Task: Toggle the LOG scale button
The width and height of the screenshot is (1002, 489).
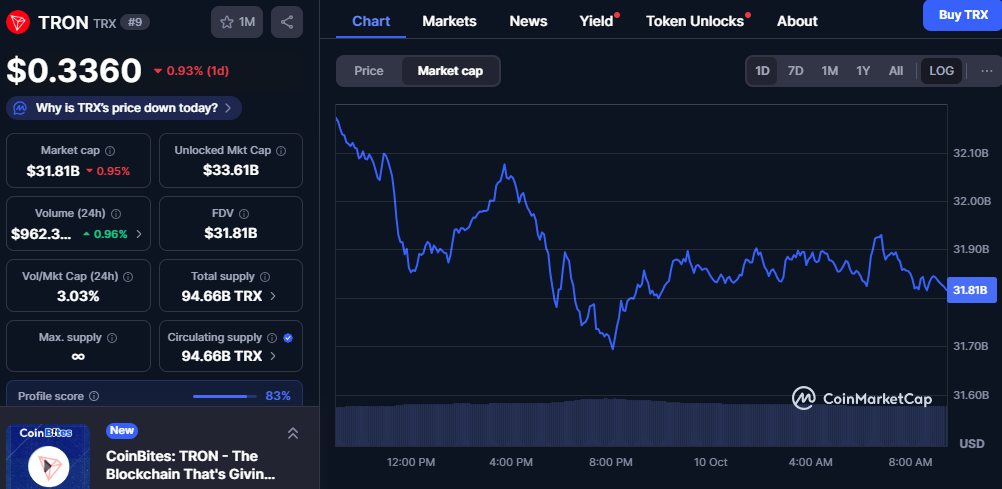Action: pyautogui.click(x=941, y=71)
